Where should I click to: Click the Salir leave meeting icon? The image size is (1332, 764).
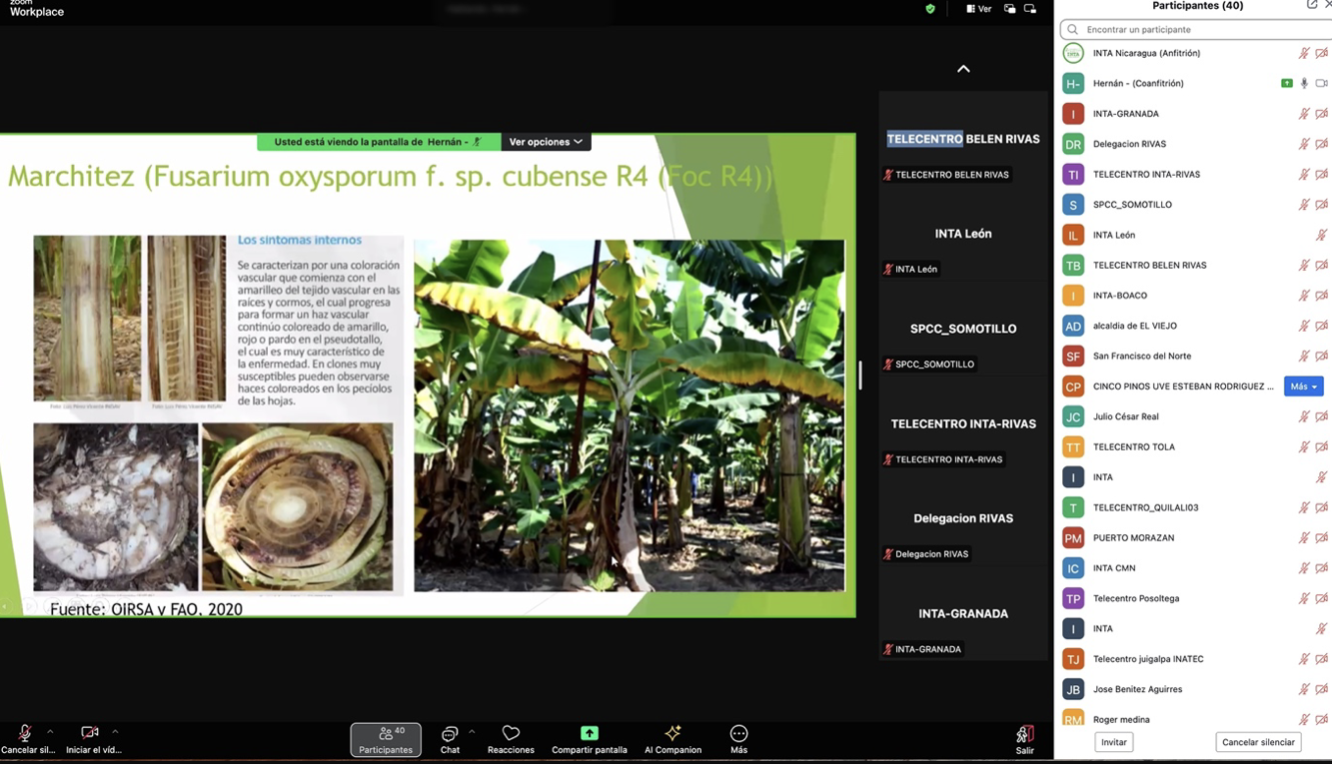point(1024,735)
